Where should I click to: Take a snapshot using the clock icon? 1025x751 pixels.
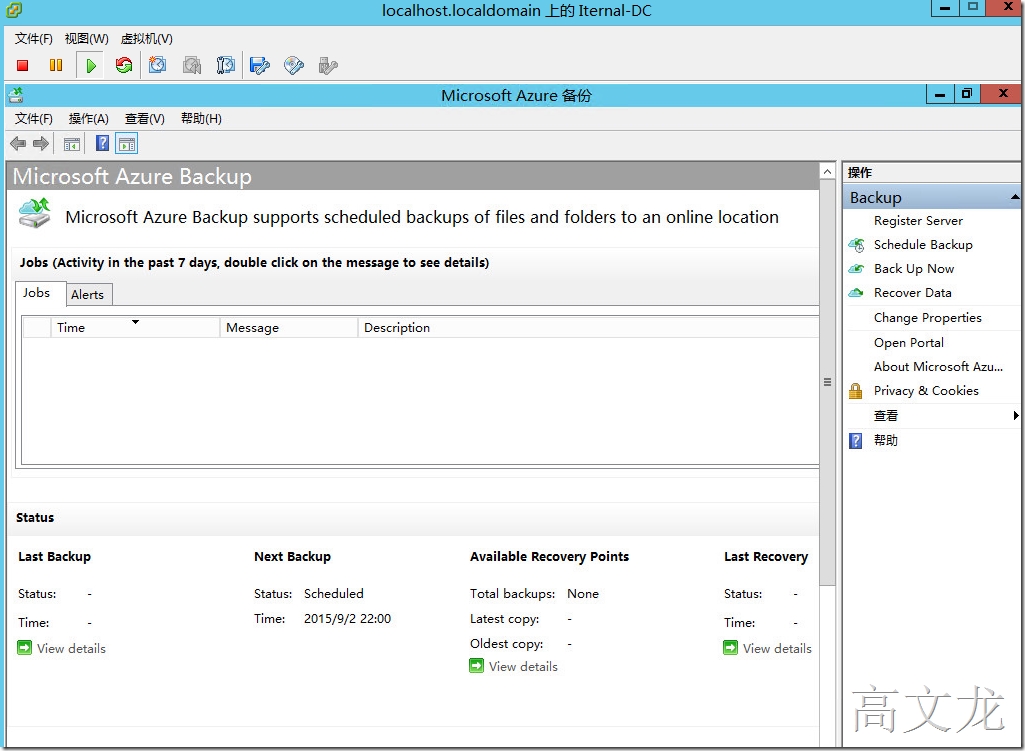tap(158, 65)
